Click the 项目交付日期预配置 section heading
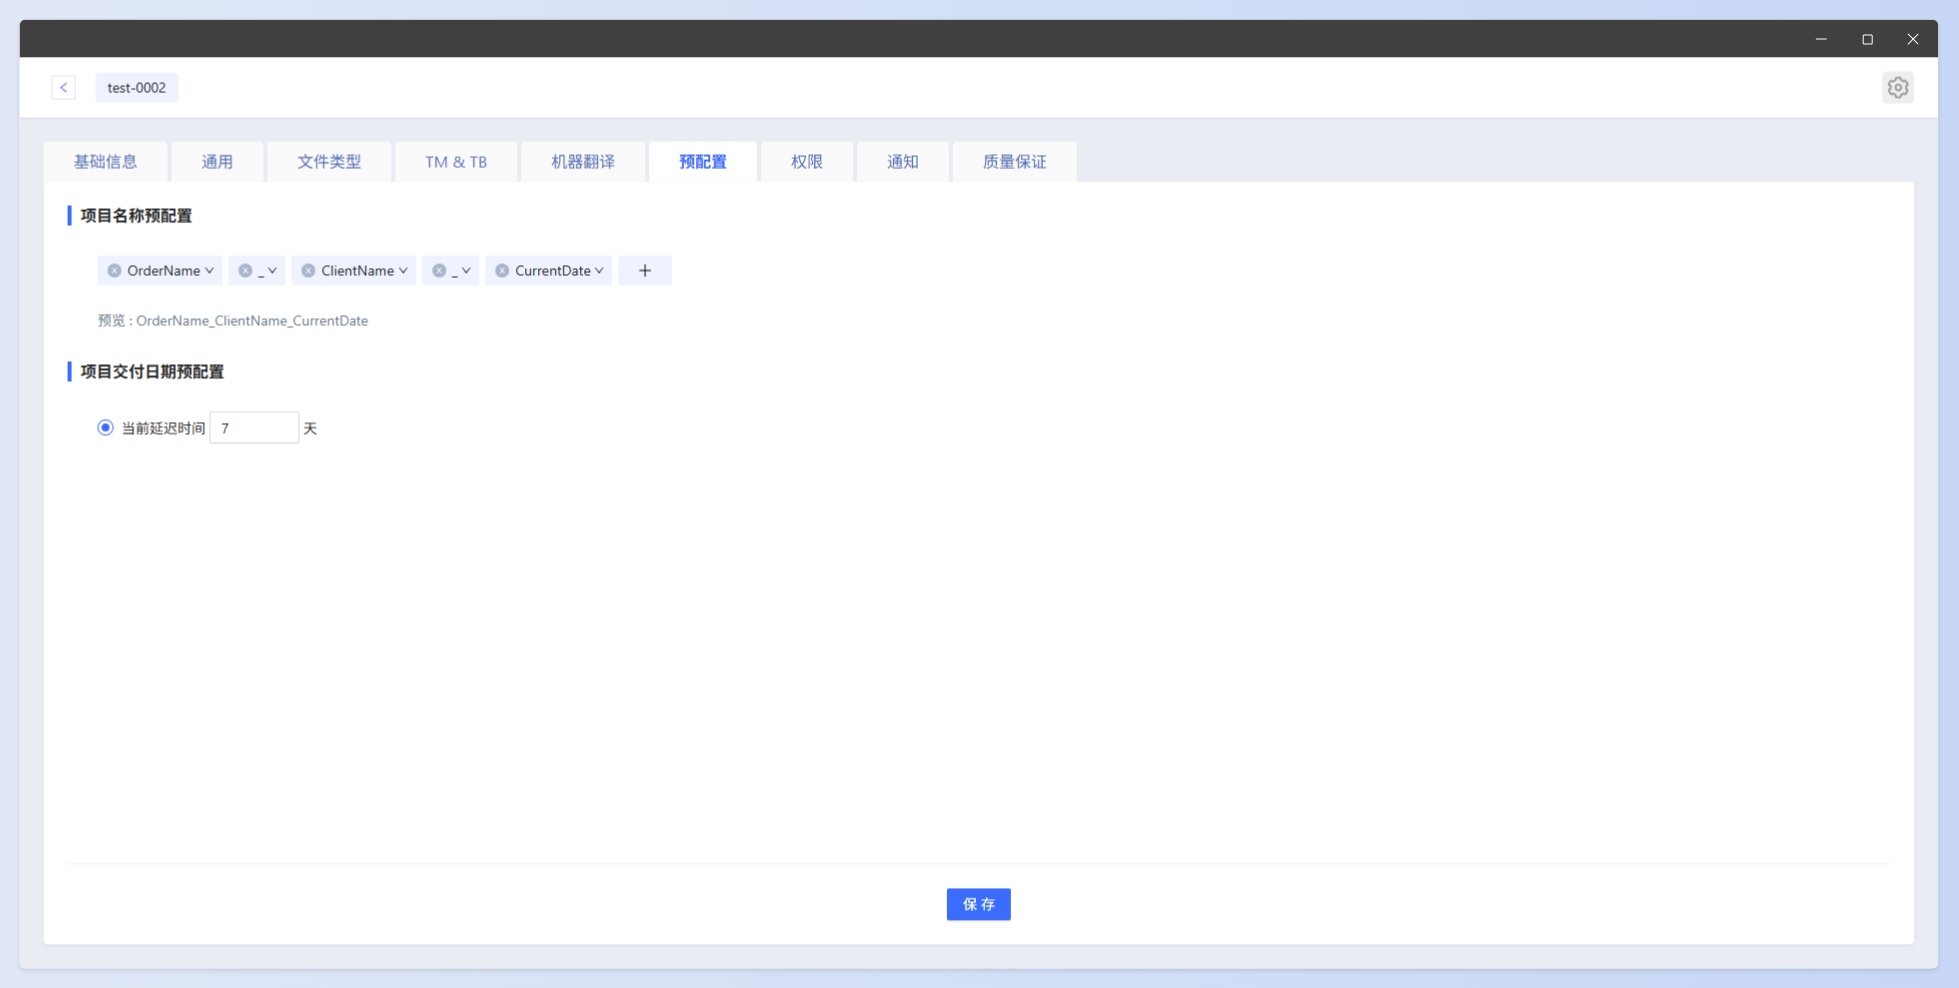 pos(152,371)
